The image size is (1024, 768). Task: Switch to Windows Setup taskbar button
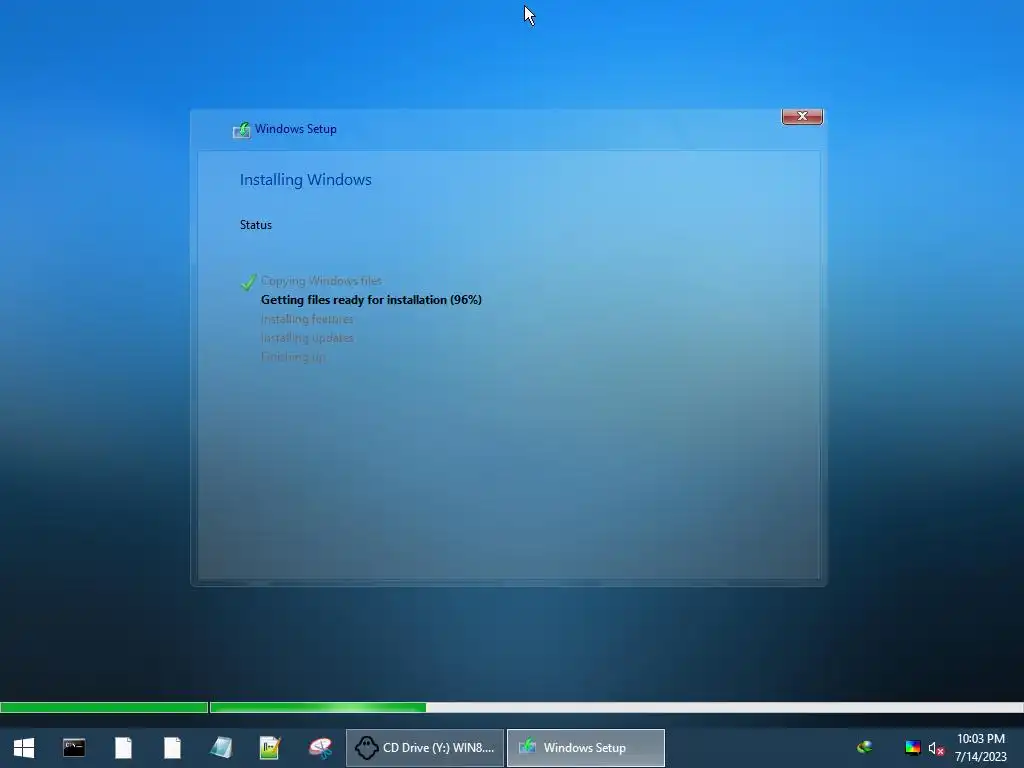[x=586, y=748]
